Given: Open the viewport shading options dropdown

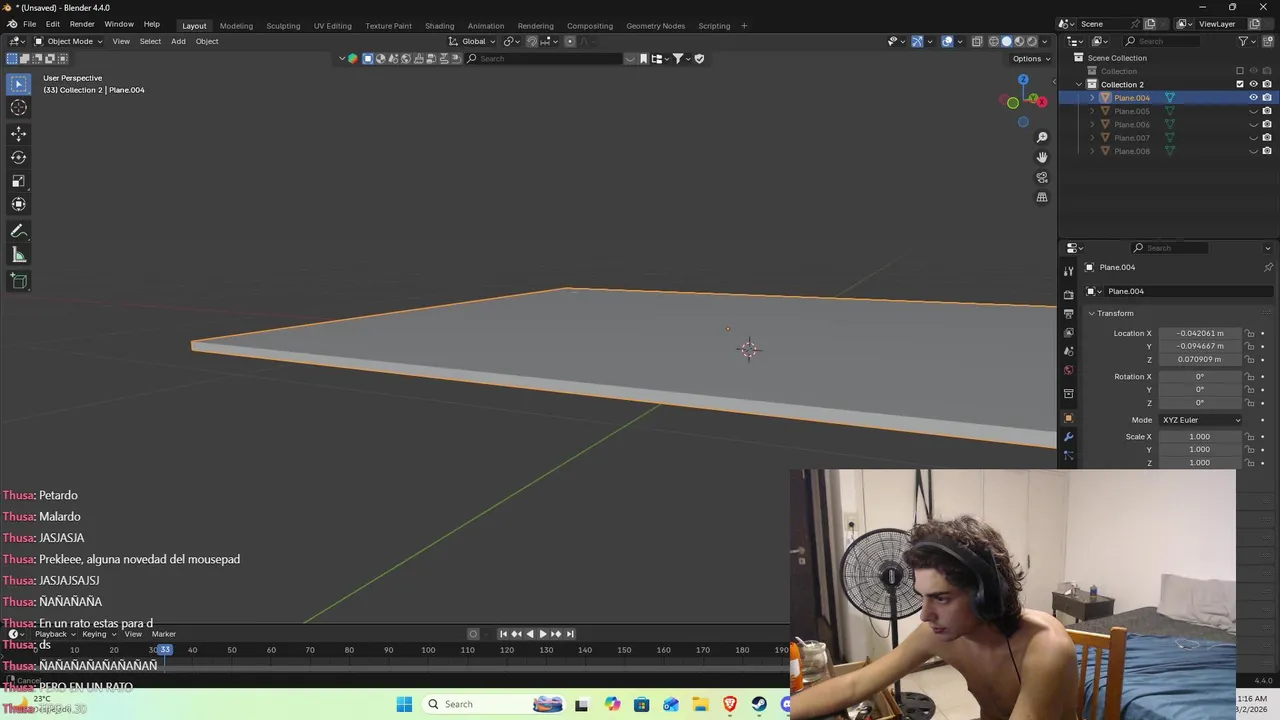Looking at the screenshot, I should pyautogui.click(x=1045, y=41).
